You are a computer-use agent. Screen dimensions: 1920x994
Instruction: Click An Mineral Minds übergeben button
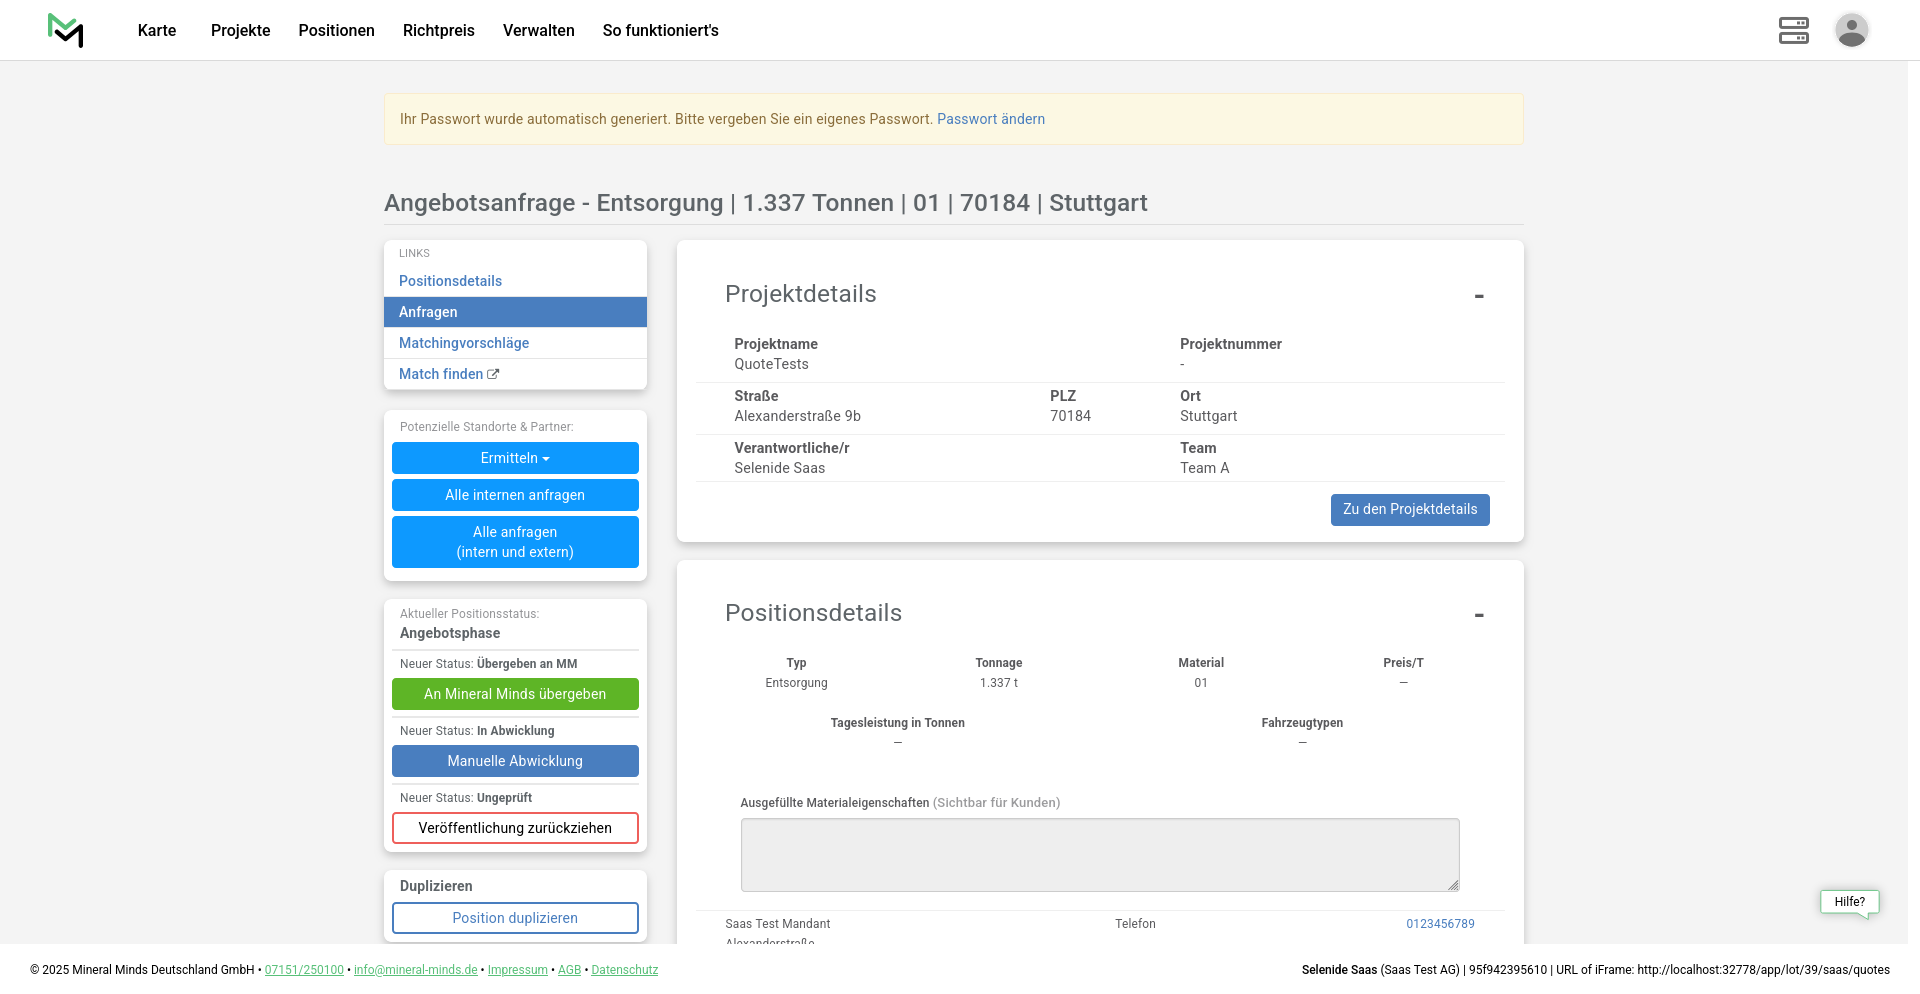tap(515, 694)
